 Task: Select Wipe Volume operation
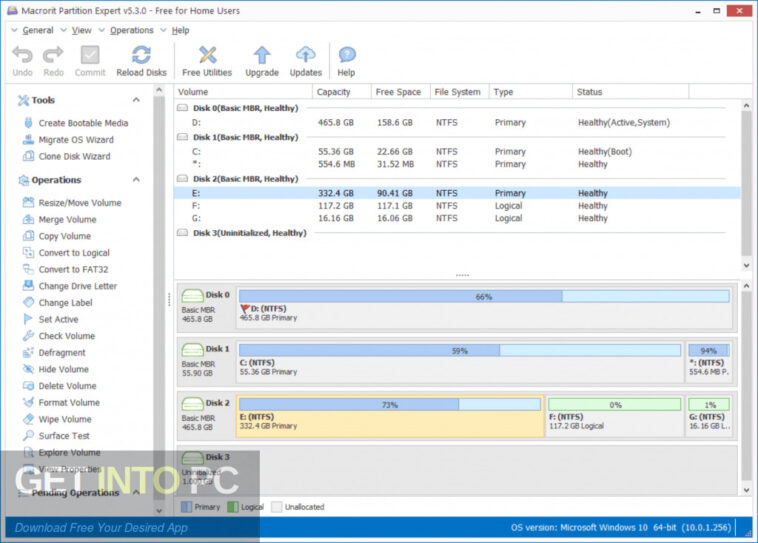(x=57, y=419)
